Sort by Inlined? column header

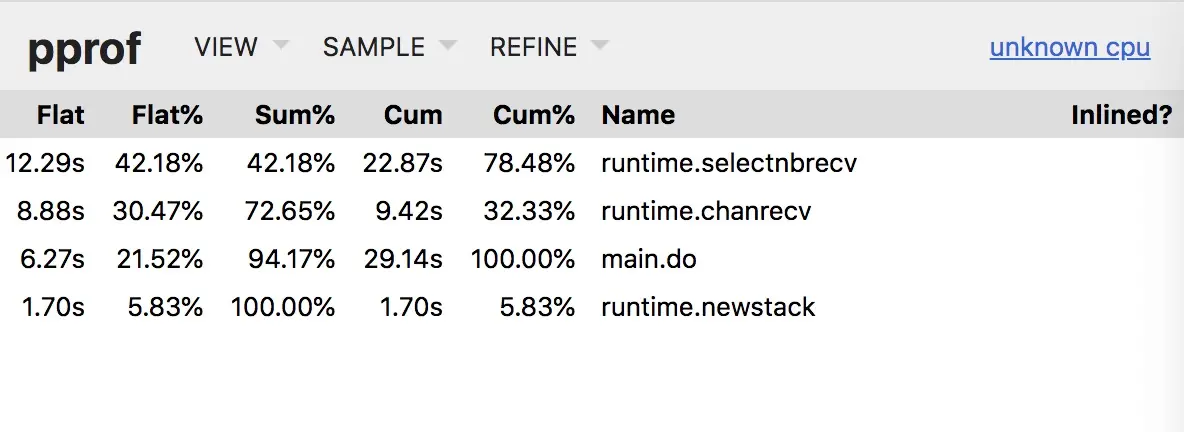(1122, 115)
